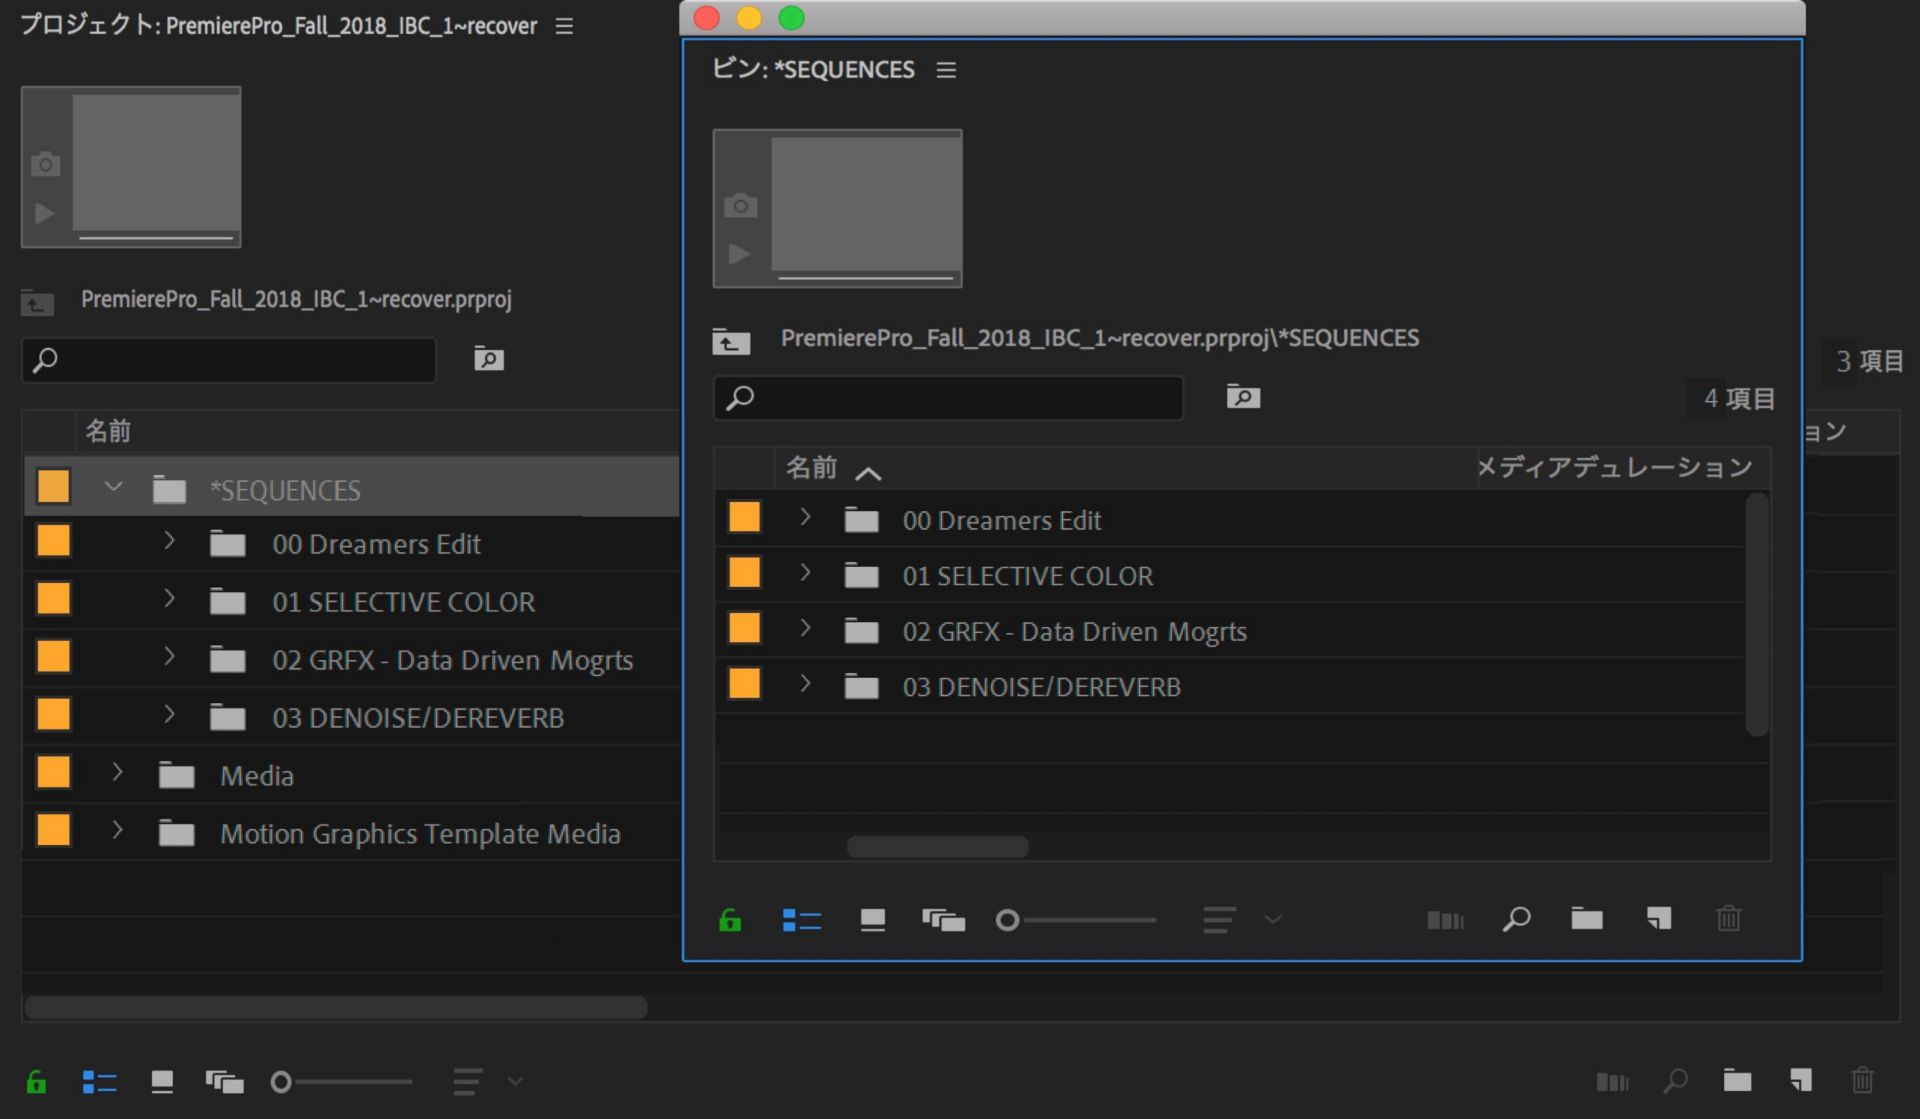
Task: Open the SEQUENCES bin panel menu
Action: click(946, 70)
